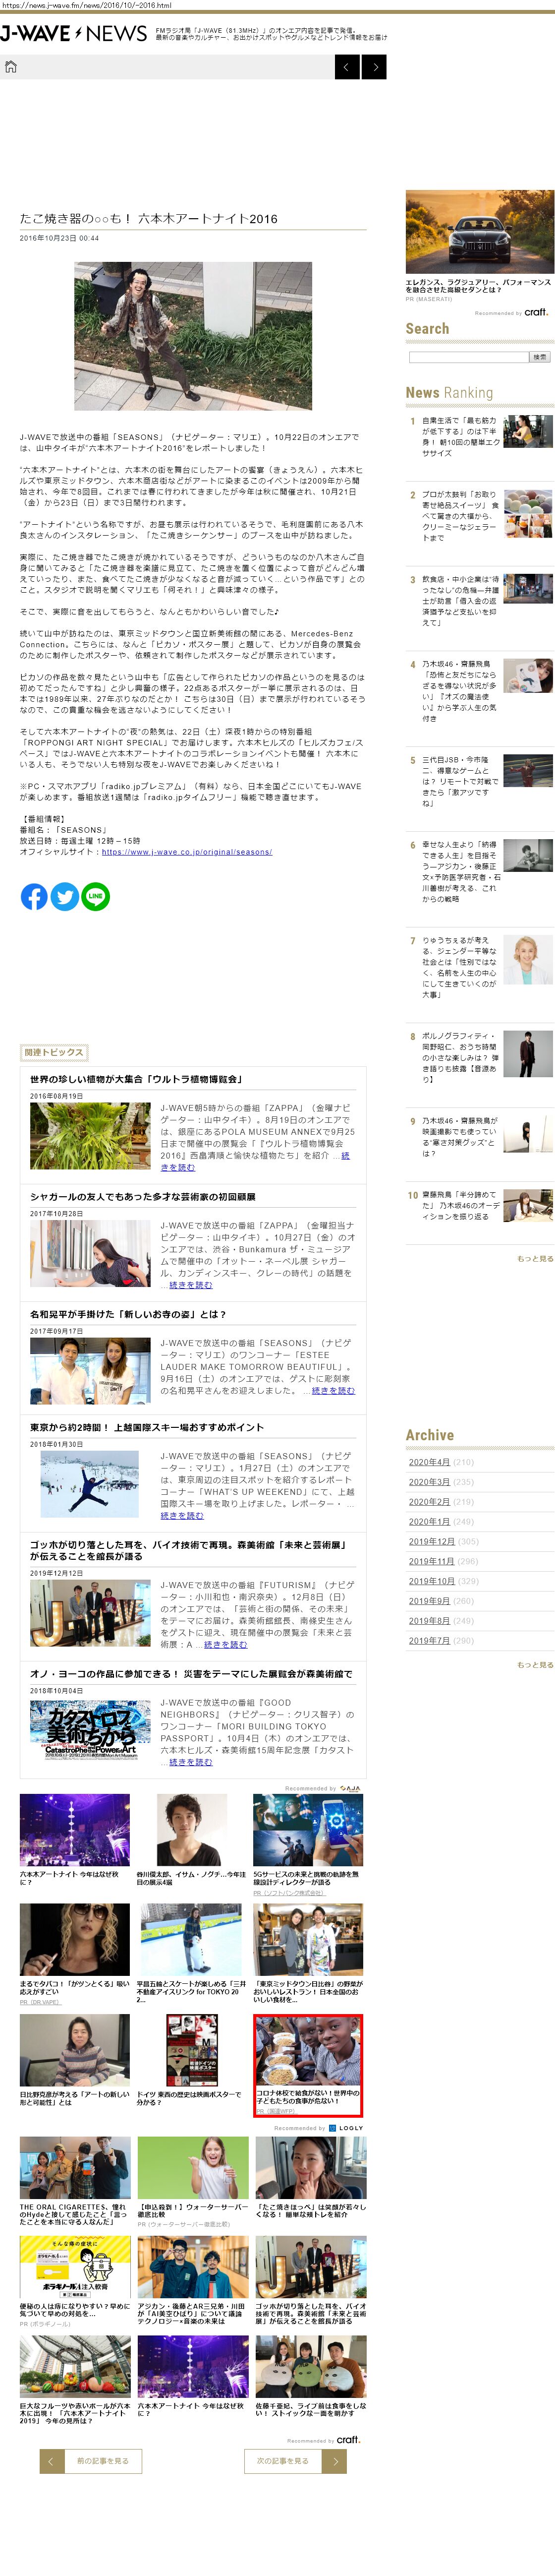Expand archive list with もっと見る
Image resolution: width=555 pixels, height=2576 pixels.
click(x=535, y=1664)
